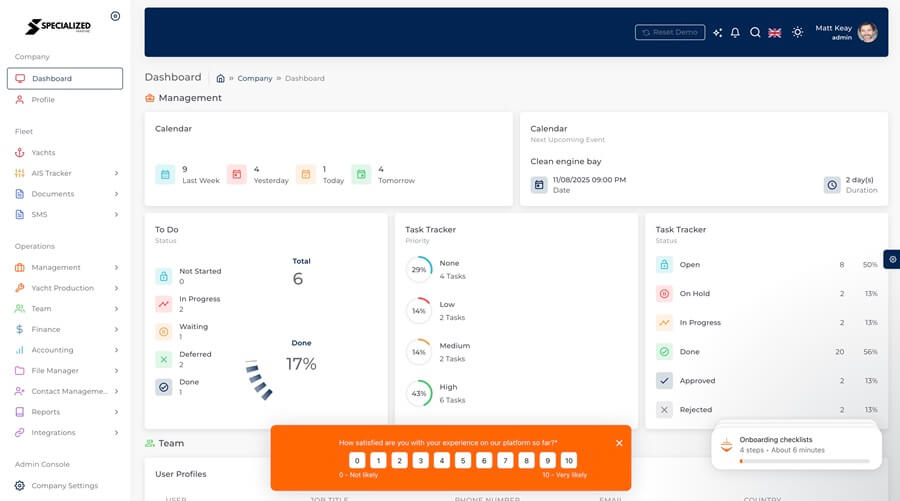
Task: Open the Profile sidebar item
Action: 43,100
